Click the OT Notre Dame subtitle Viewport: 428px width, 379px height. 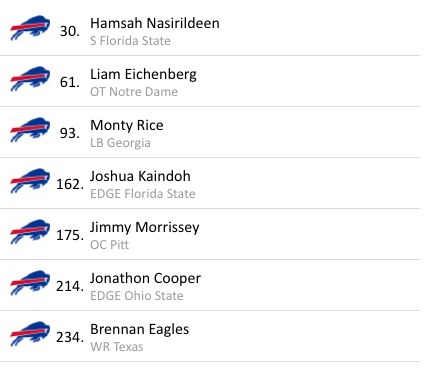[x=134, y=92]
